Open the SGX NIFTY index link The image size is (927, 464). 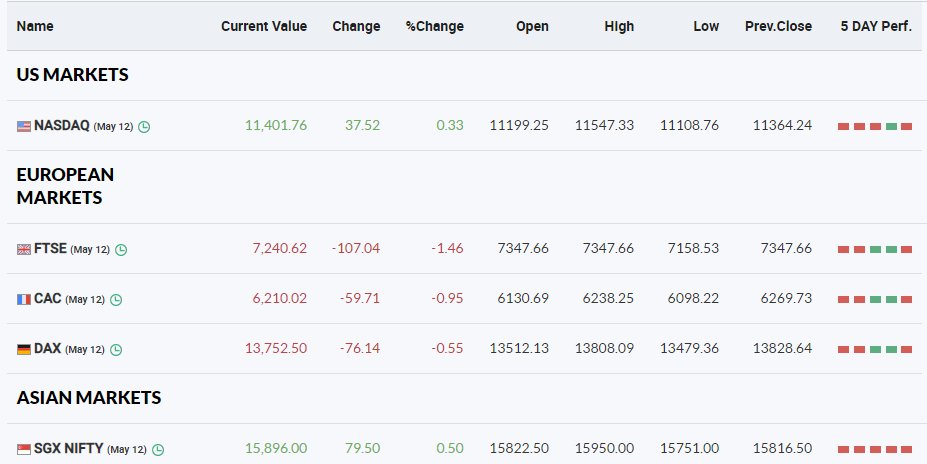[69, 448]
